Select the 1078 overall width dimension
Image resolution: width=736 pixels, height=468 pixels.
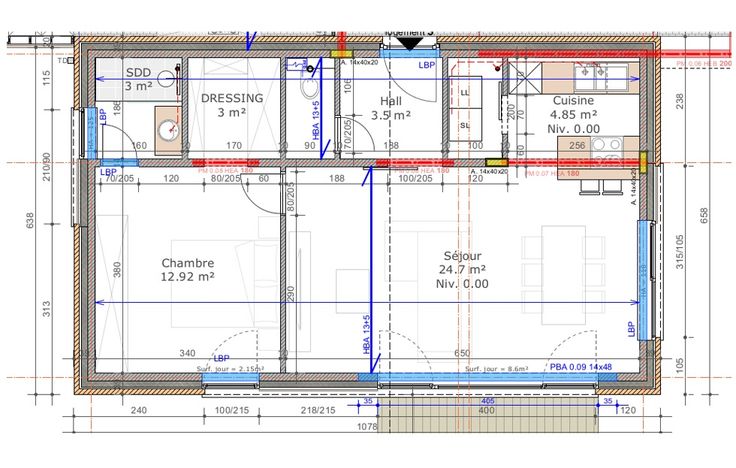[365, 427]
